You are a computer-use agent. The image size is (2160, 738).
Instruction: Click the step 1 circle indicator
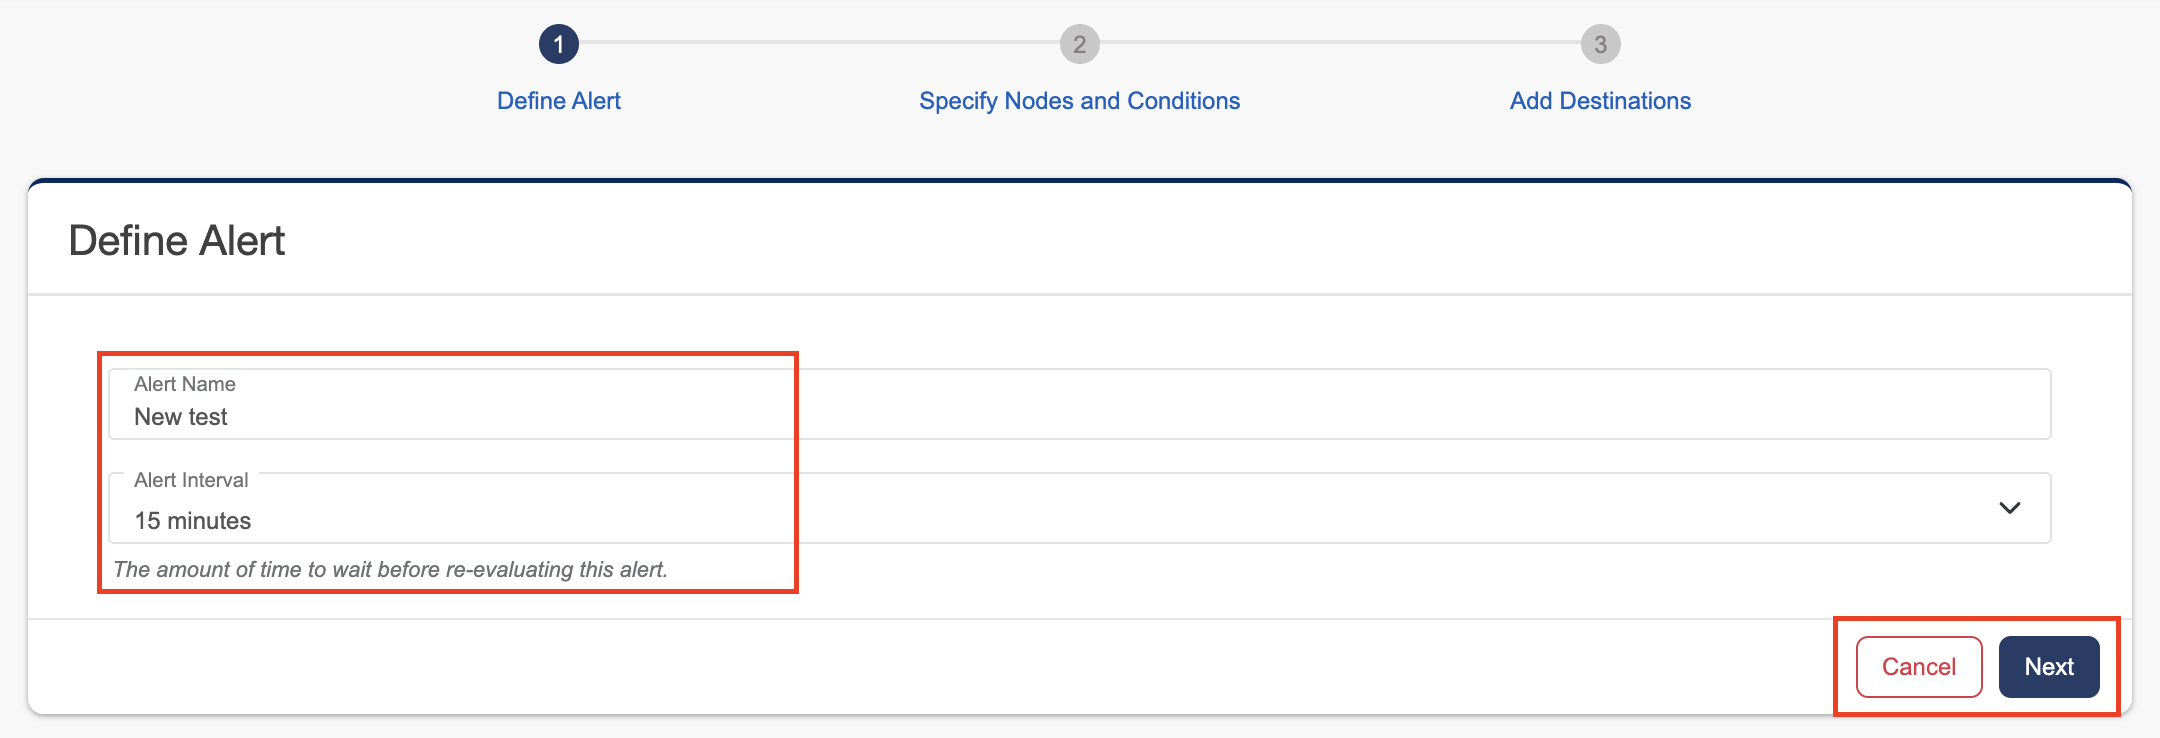(x=559, y=44)
